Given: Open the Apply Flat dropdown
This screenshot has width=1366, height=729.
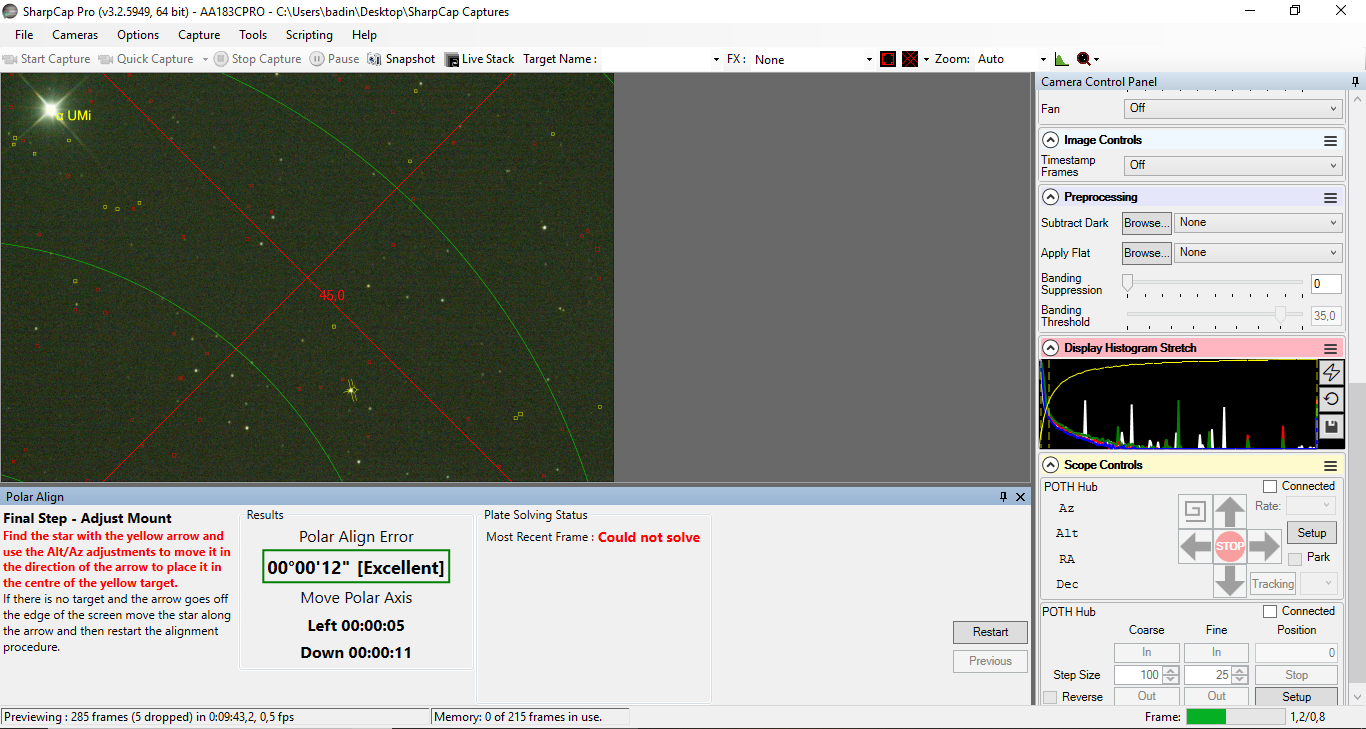Looking at the screenshot, I should click(1258, 253).
